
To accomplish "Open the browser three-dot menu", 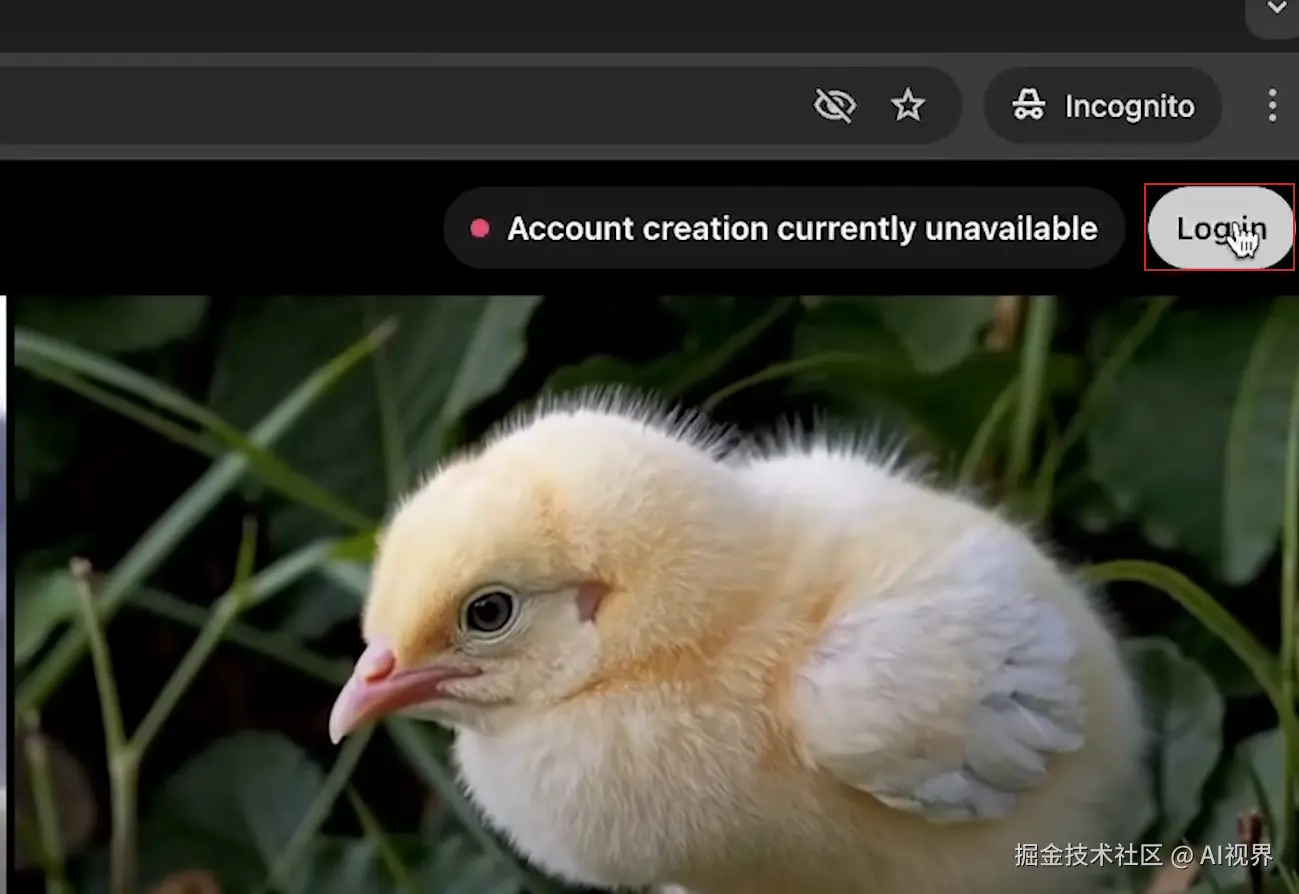I will pos(1272,105).
